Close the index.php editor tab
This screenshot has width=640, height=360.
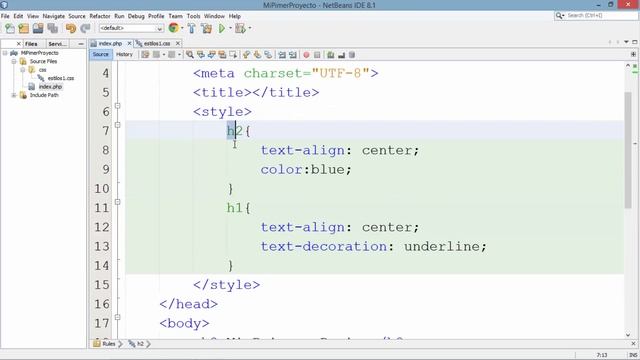coord(129,43)
